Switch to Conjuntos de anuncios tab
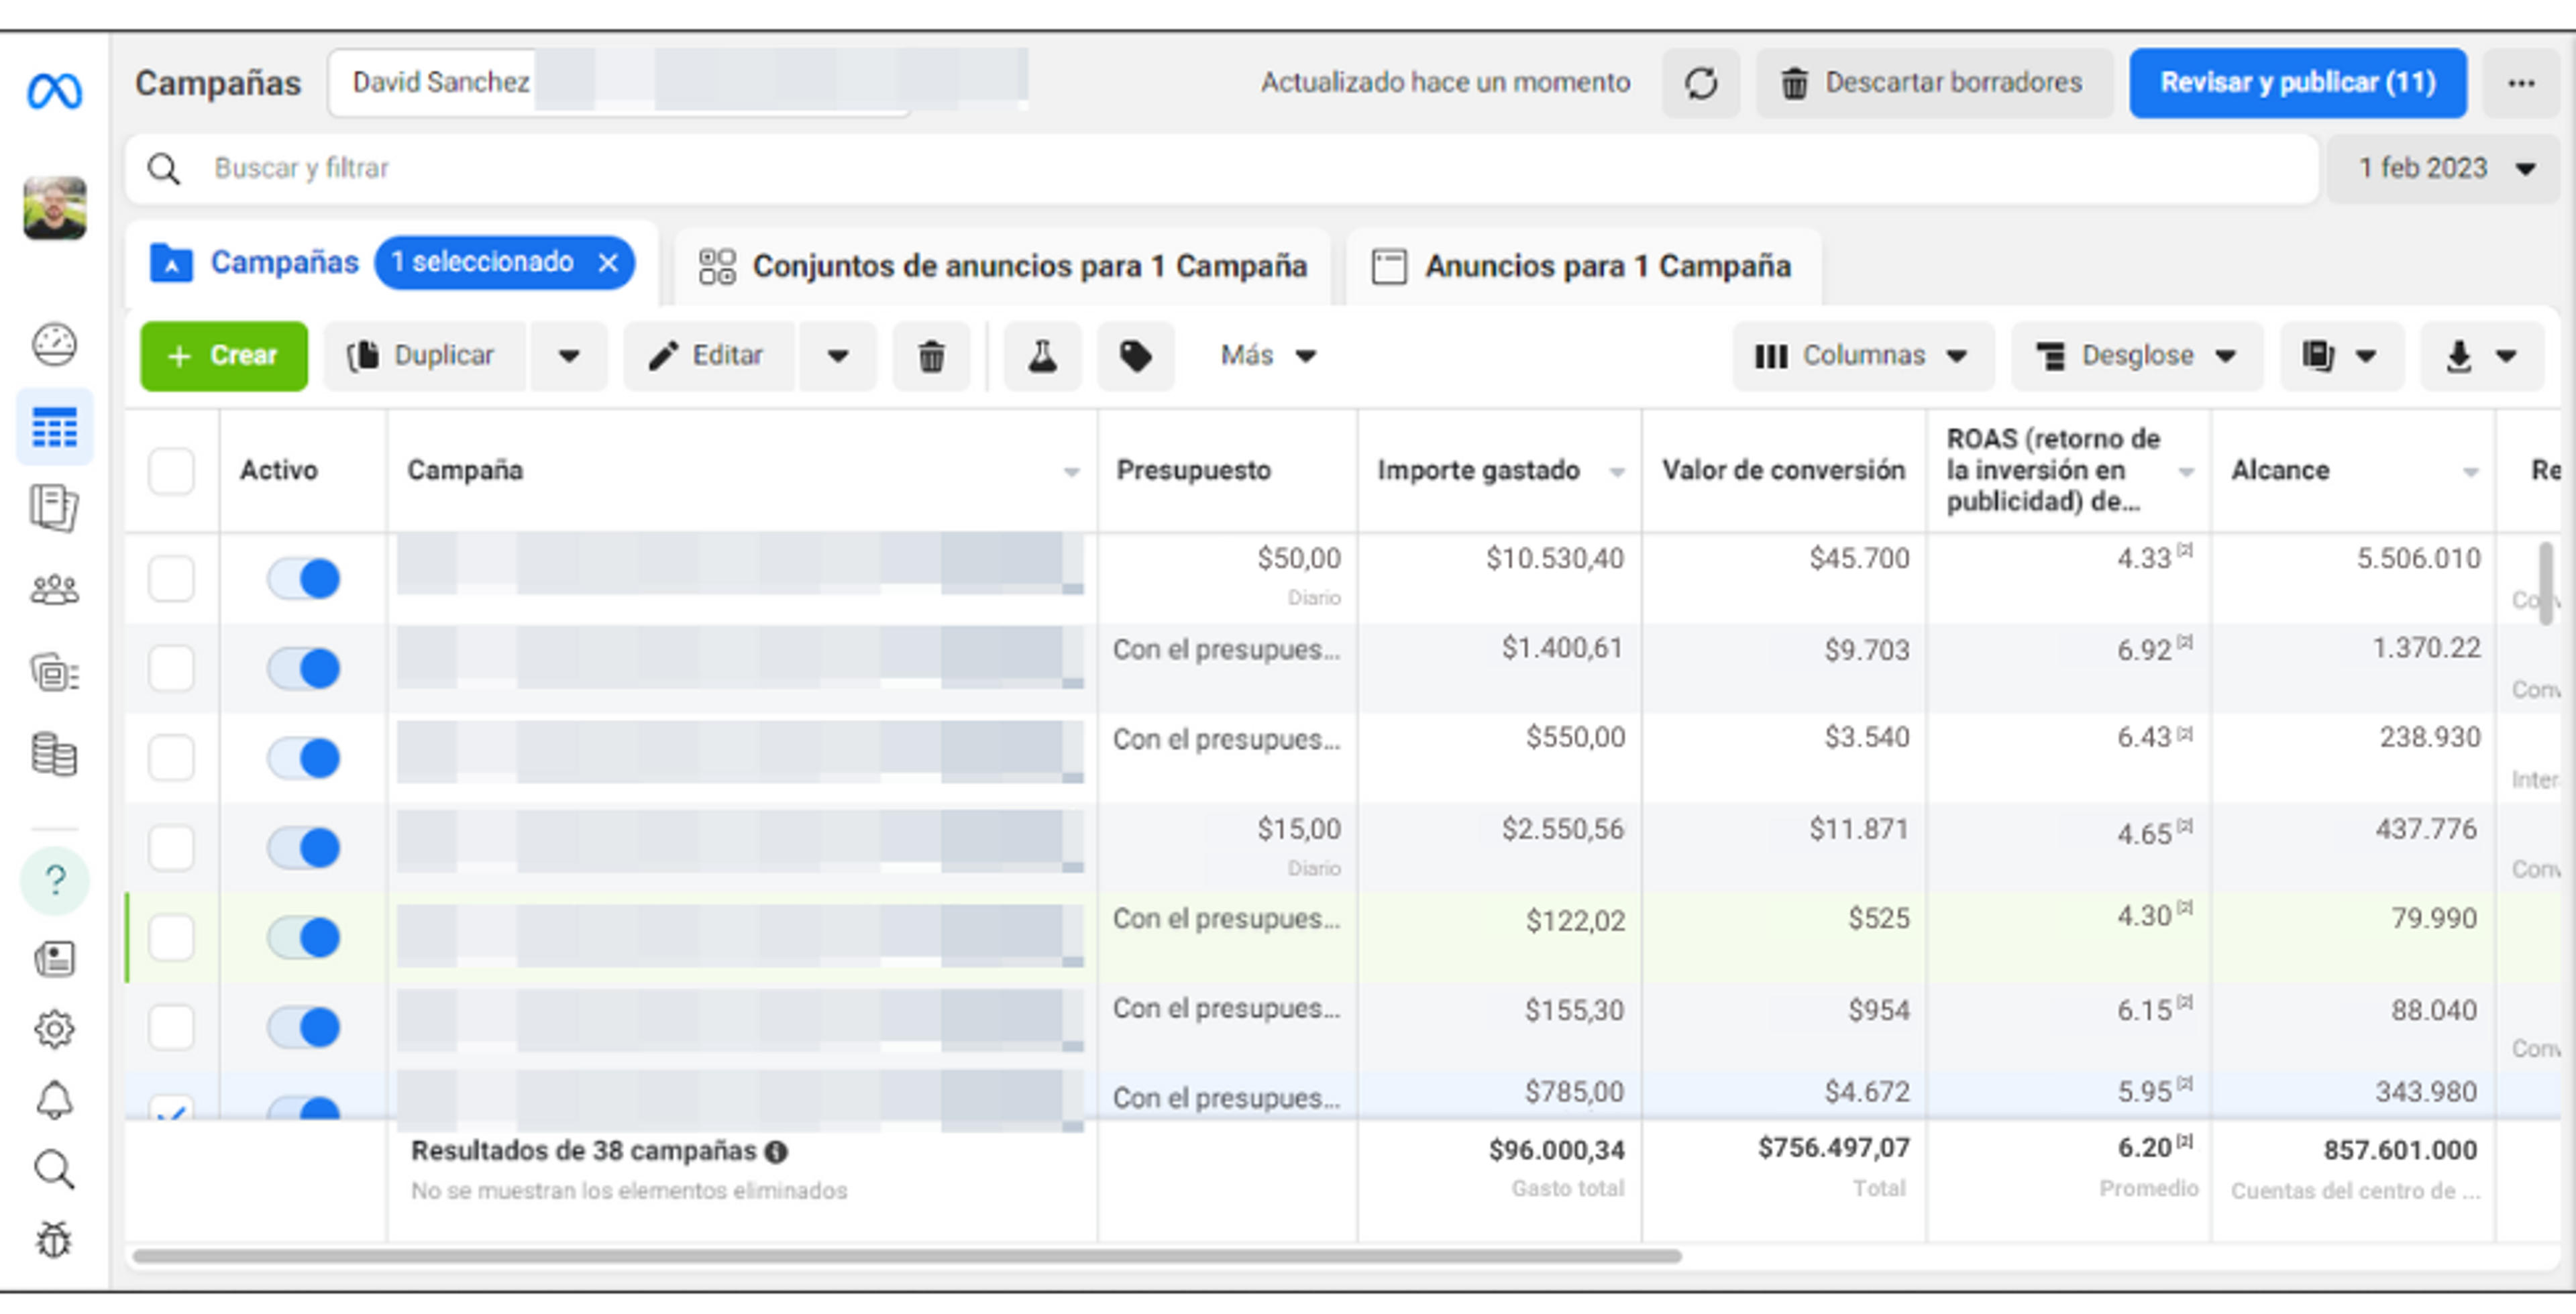Image resolution: width=2576 pixels, height=1314 pixels. point(1002,266)
